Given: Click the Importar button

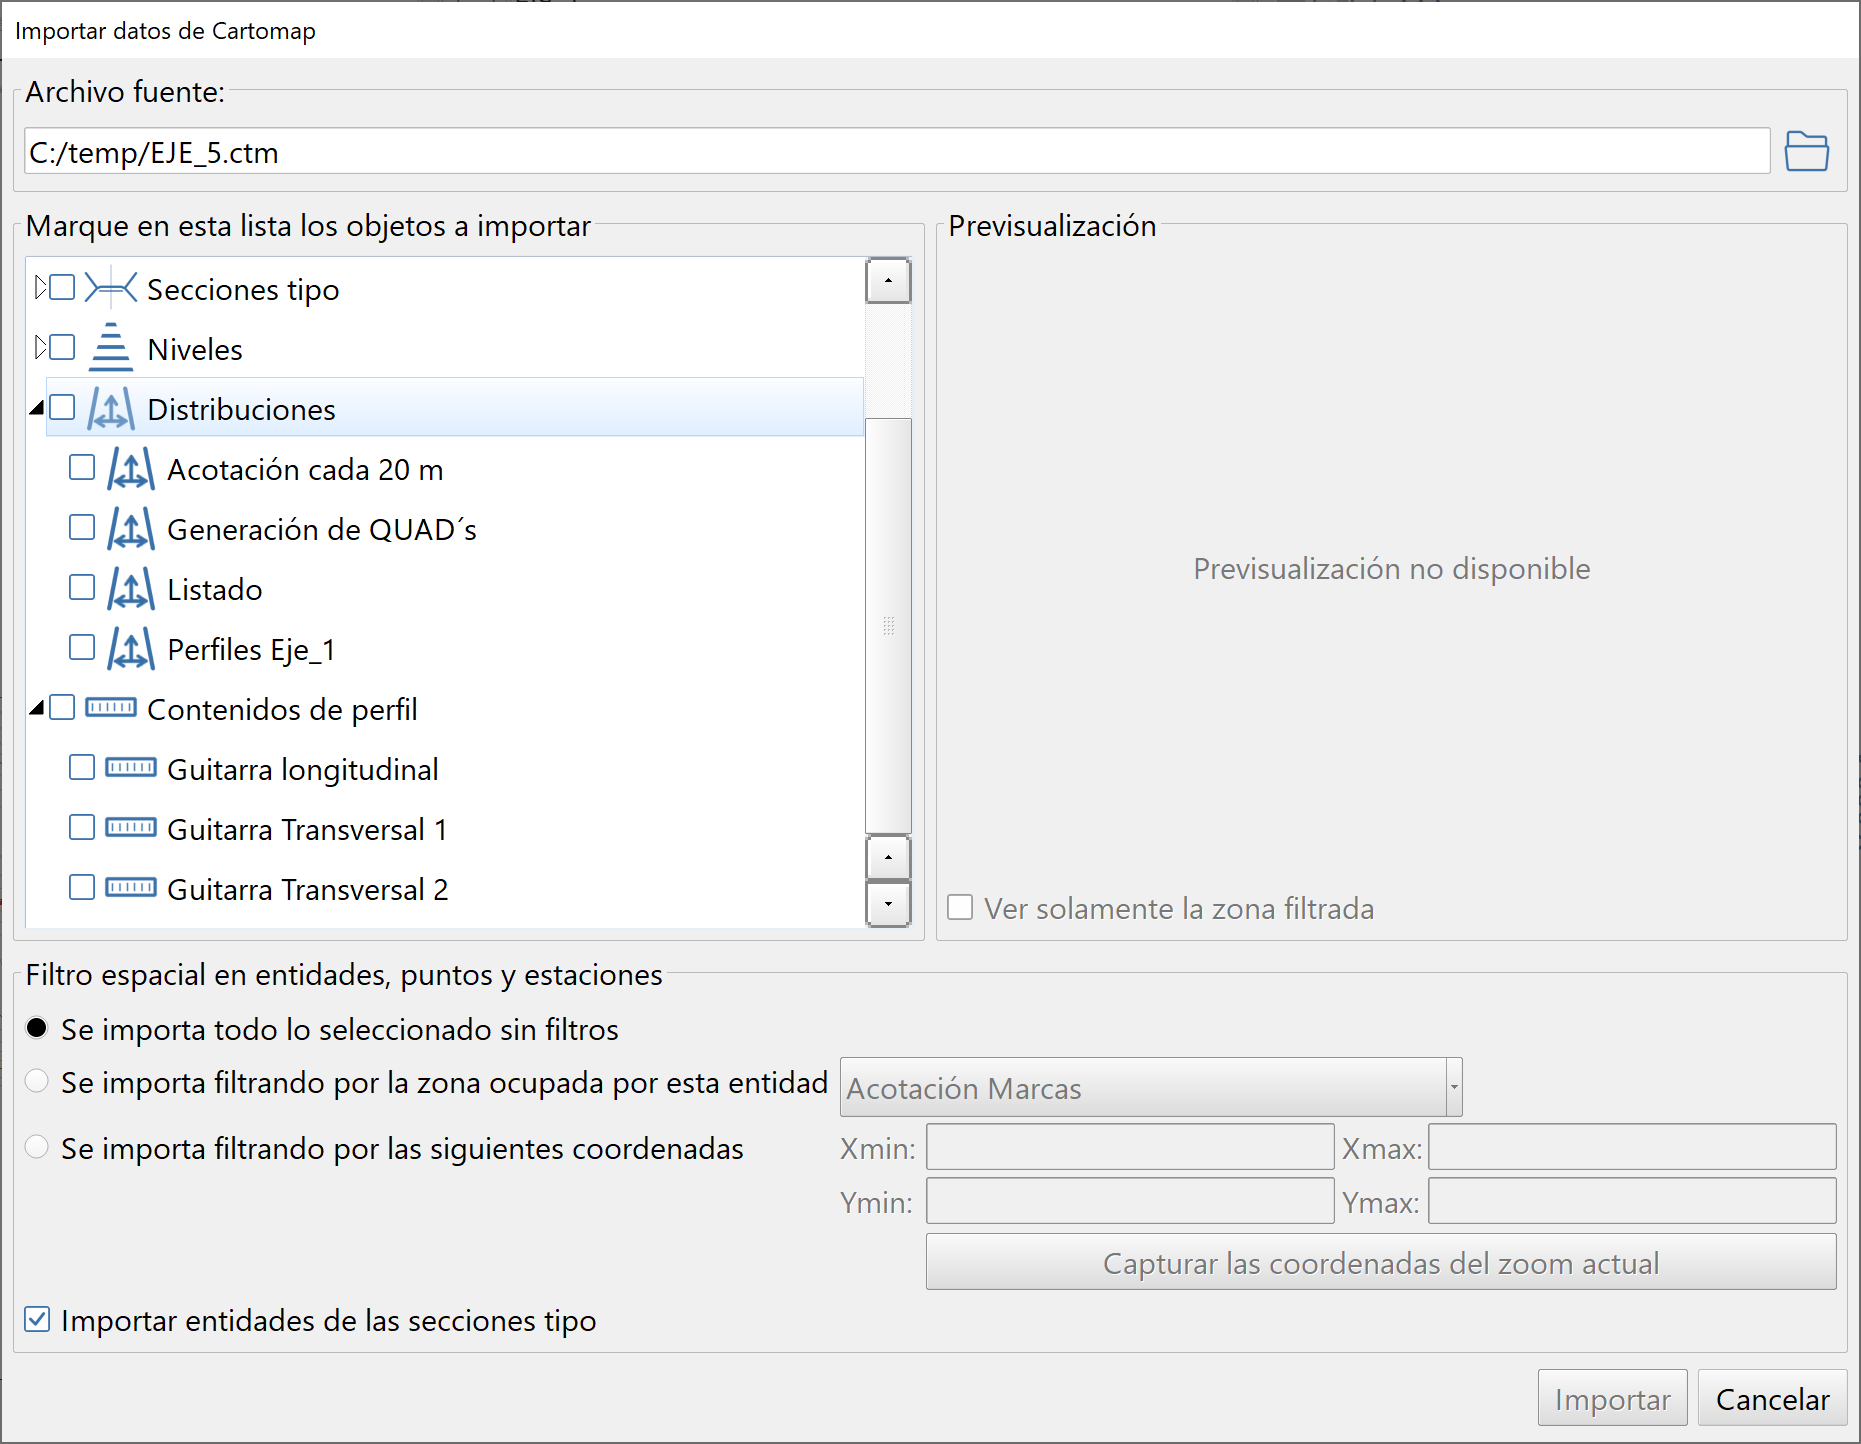Looking at the screenshot, I should [1612, 1398].
